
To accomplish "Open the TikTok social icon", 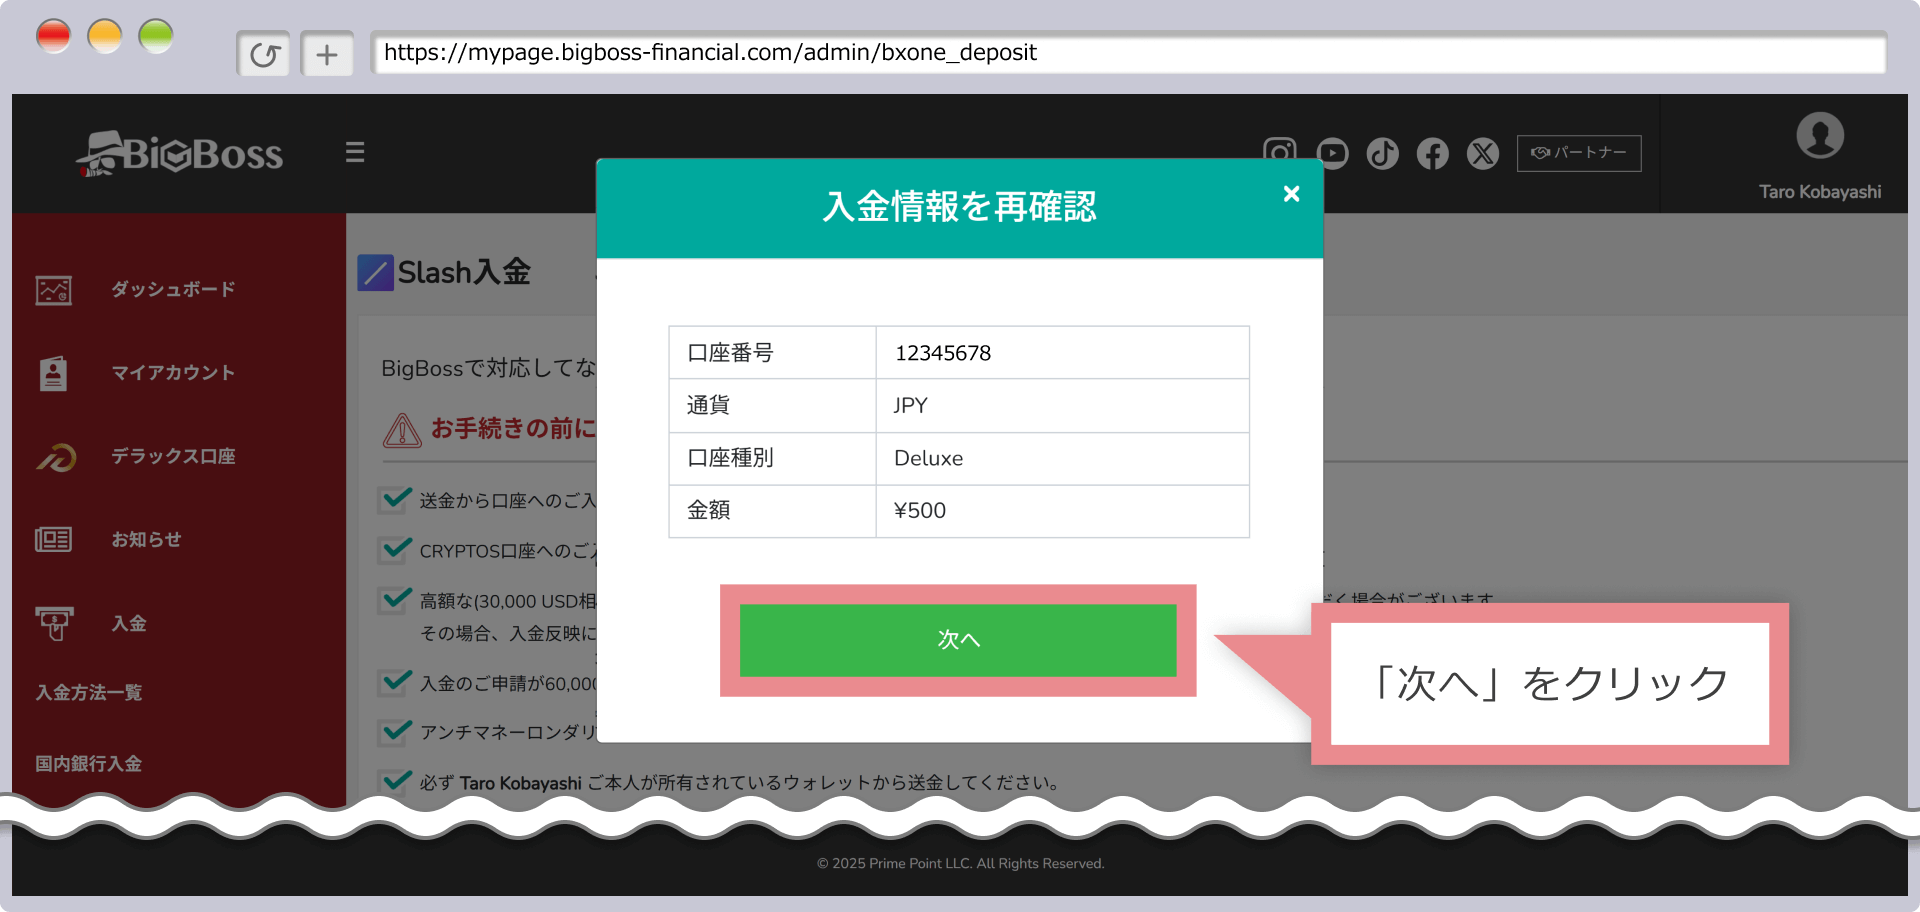I will coord(1382,153).
